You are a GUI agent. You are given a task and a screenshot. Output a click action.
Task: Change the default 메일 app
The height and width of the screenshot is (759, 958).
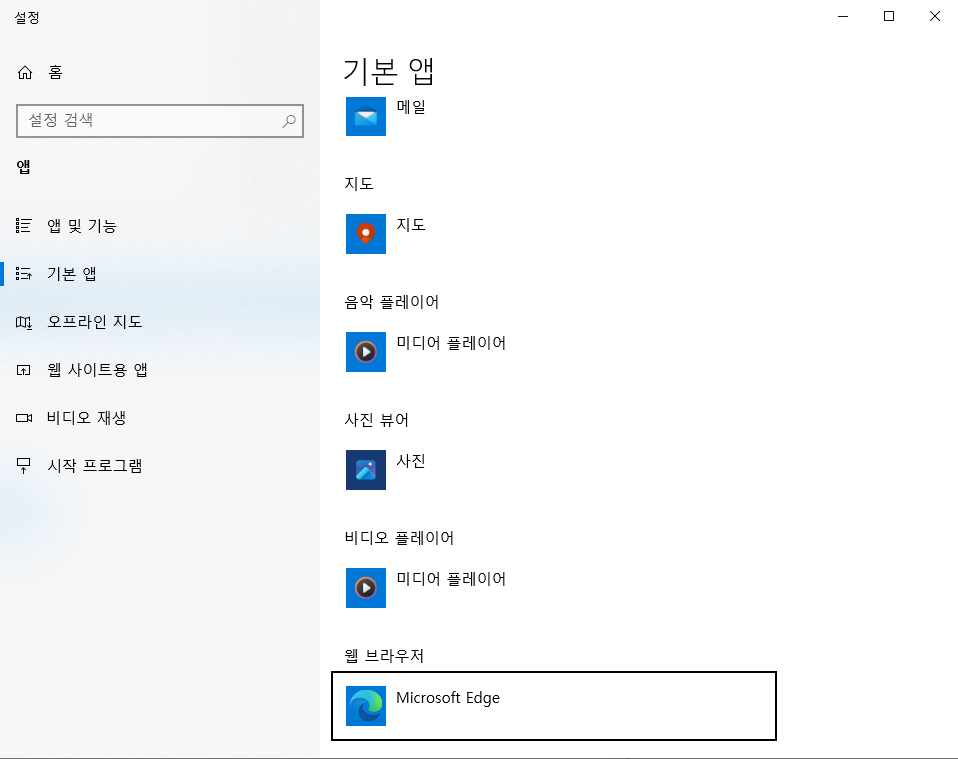click(x=554, y=116)
